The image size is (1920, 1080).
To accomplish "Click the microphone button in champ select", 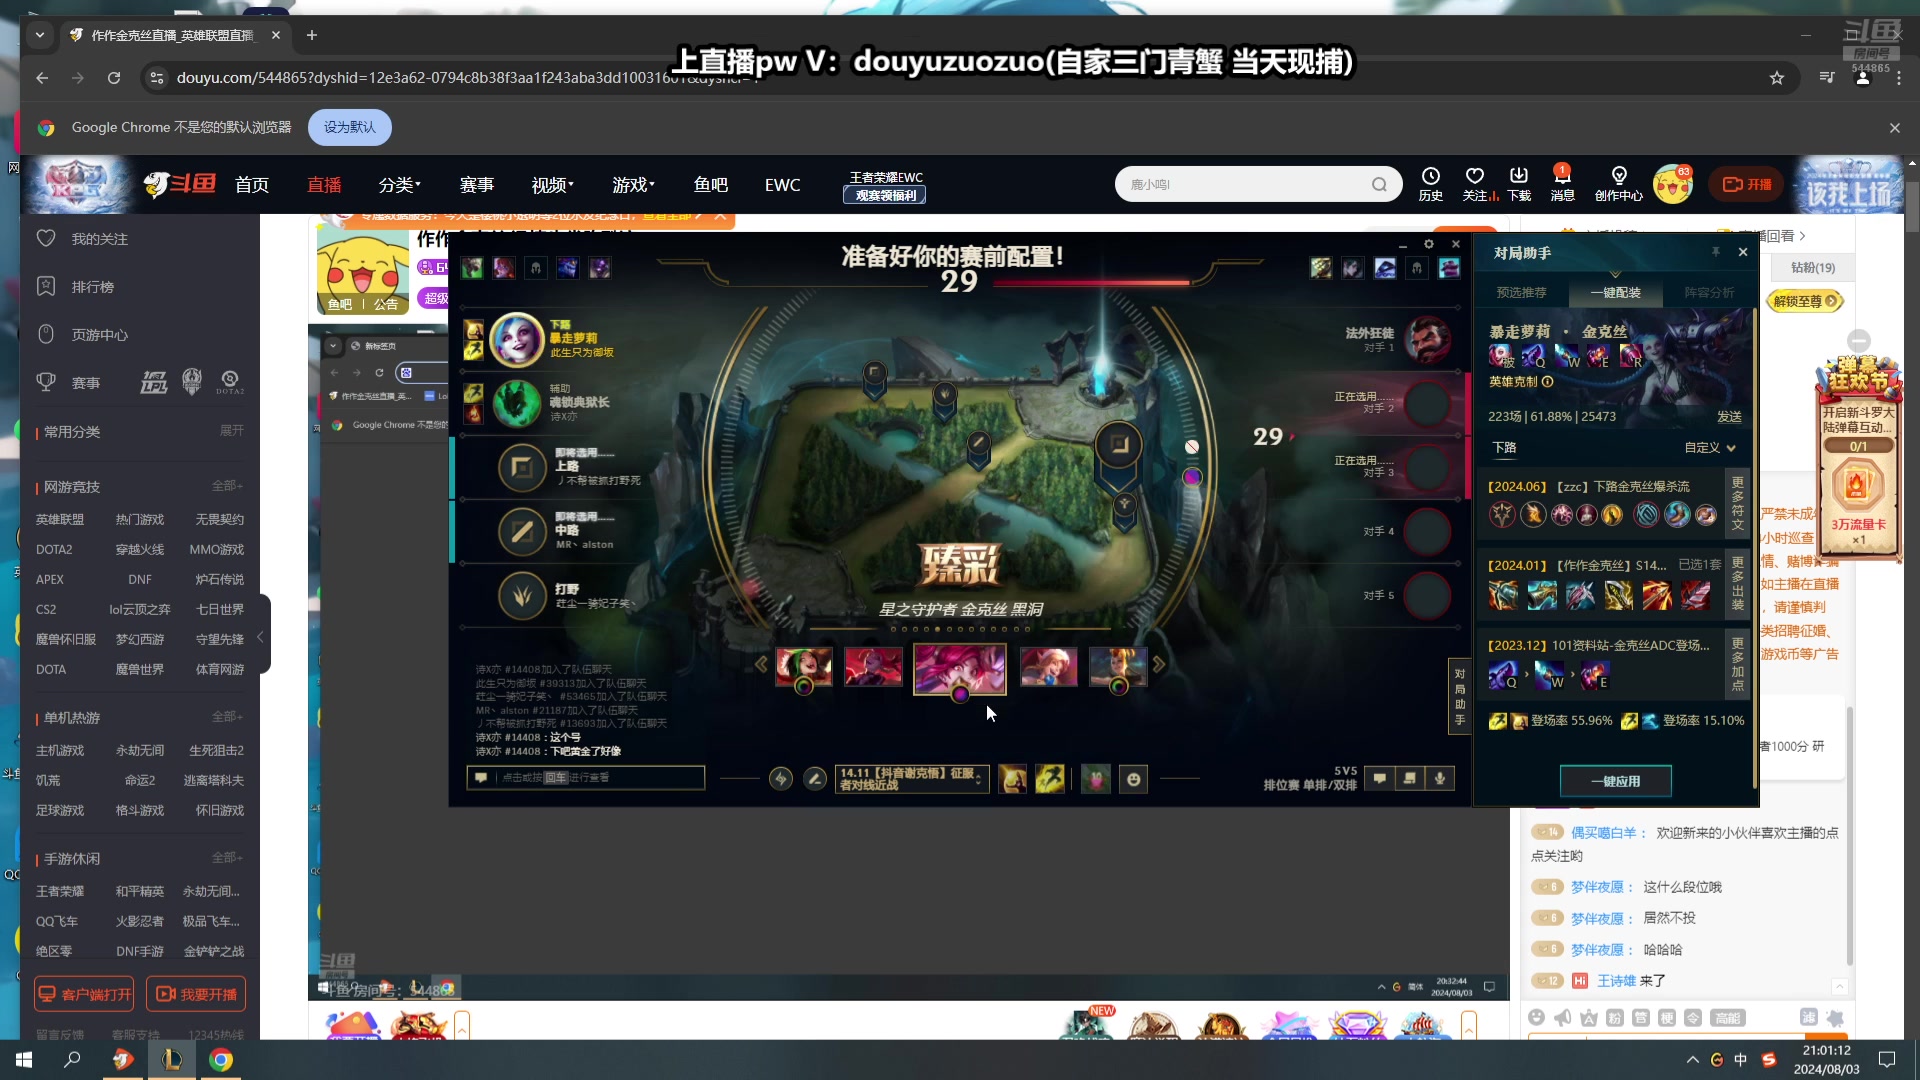I will (x=1440, y=778).
